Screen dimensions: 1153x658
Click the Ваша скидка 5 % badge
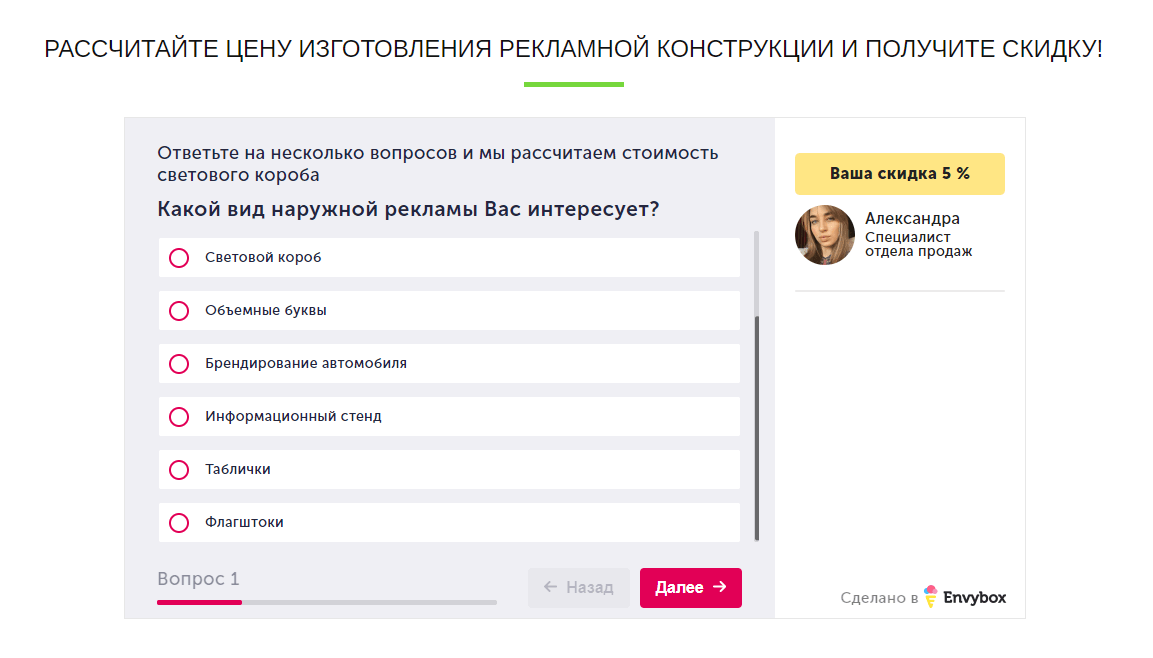point(899,174)
